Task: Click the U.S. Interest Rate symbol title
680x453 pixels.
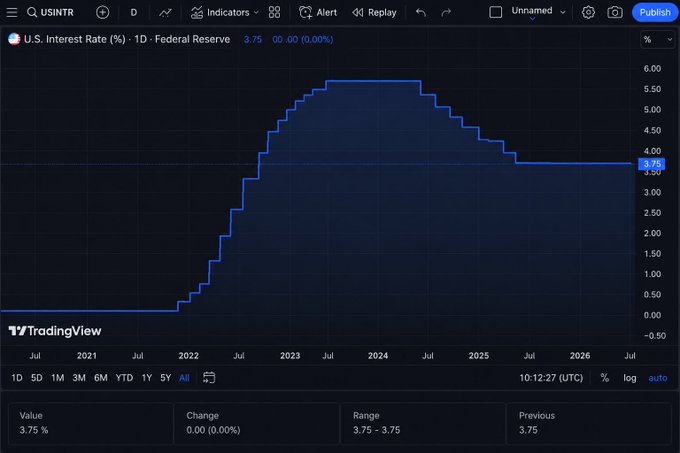Action: pos(127,39)
